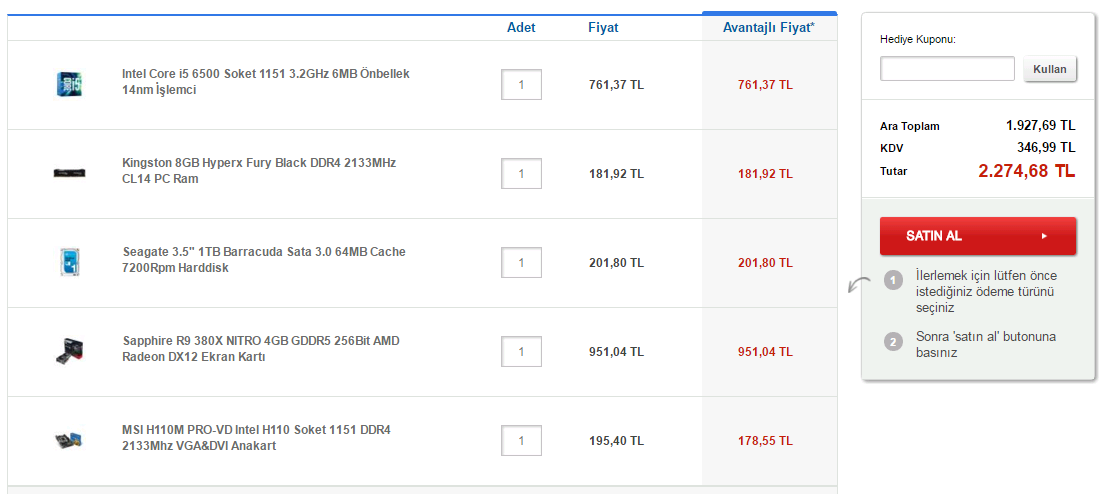Edit quantity field for Kingston Hyperx Fury RAM

coord(521,174)
